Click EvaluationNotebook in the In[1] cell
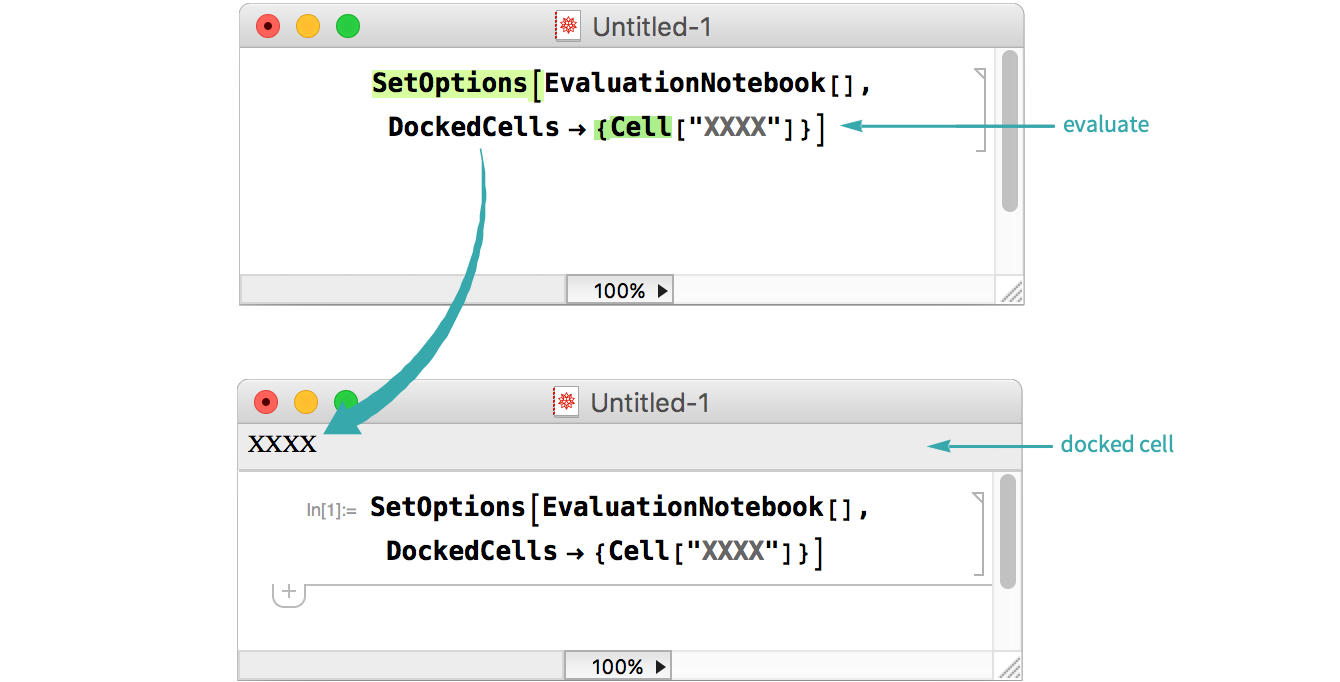 click(x=683, y=507)
